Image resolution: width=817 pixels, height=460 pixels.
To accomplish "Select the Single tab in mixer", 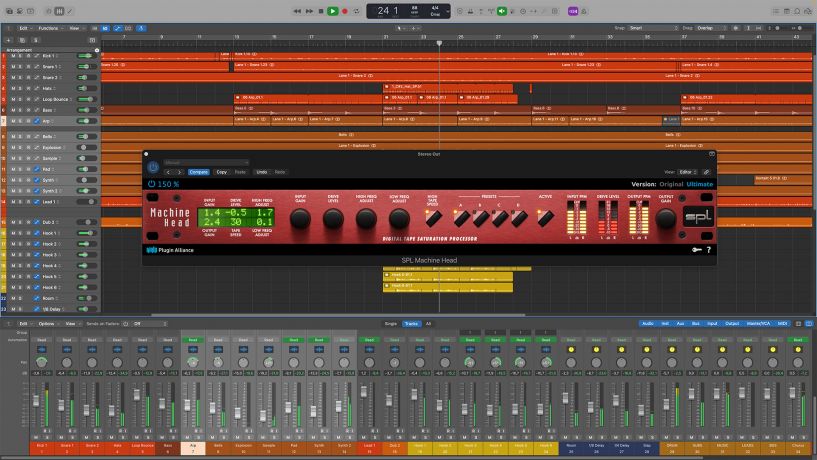I will click(x=391, y=324).
